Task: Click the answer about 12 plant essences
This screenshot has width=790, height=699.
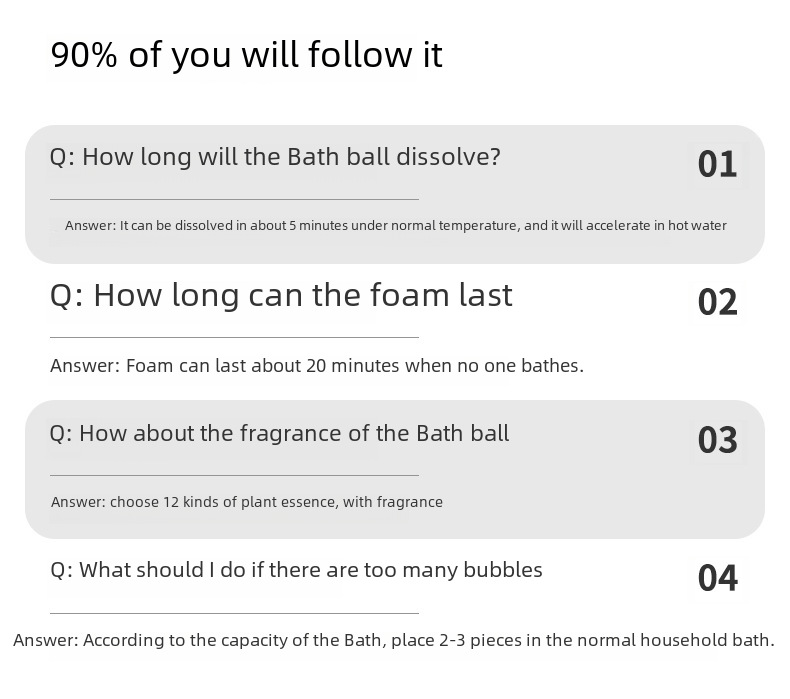Action: coord(246,502)
